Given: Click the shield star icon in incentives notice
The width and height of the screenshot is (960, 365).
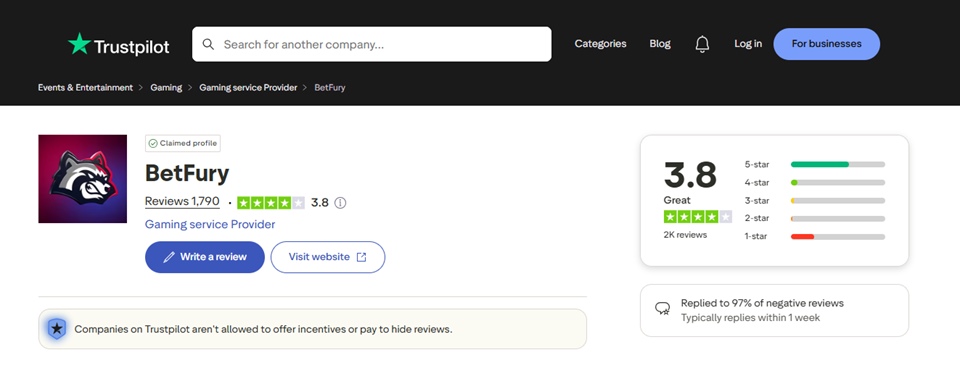Looking at the screenshot, I should (x=57, y=329).
